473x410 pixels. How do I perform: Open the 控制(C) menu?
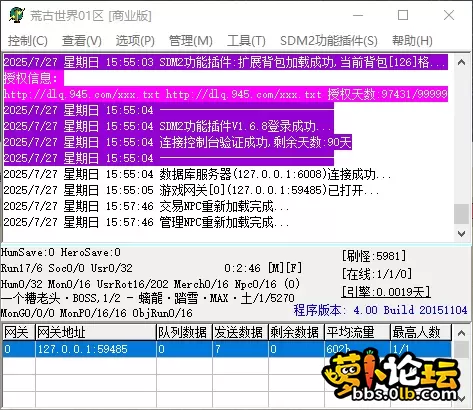point(28,41)
